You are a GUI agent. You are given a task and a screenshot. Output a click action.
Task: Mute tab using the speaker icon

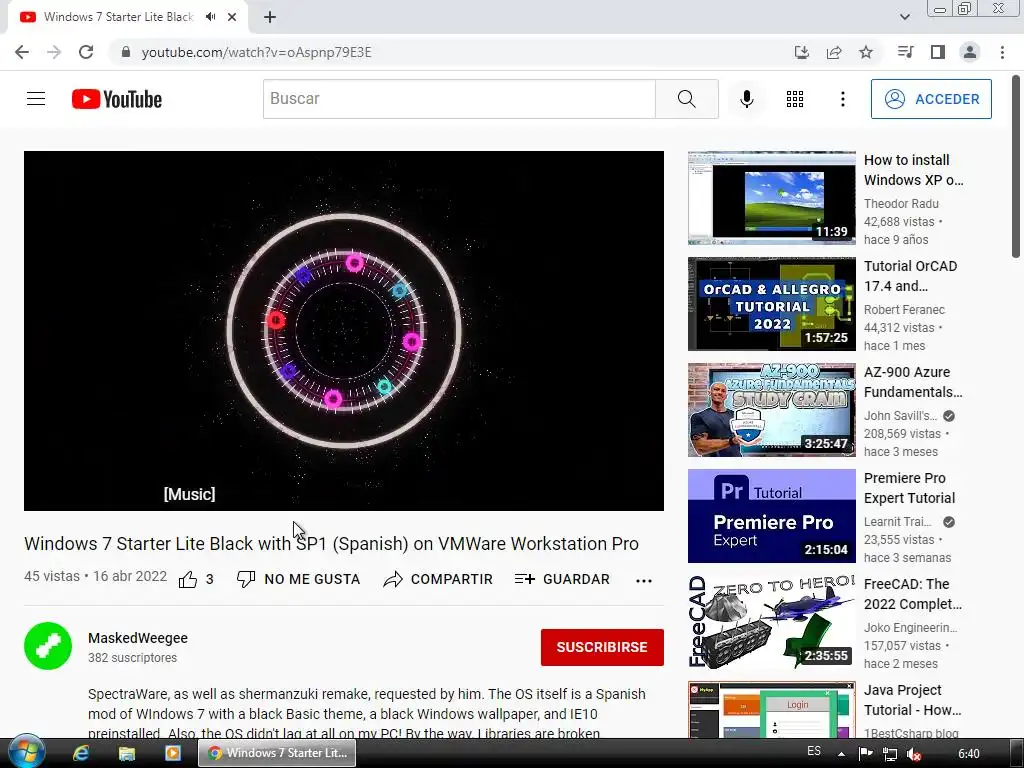pyautogui.click(x=210, y=17)
